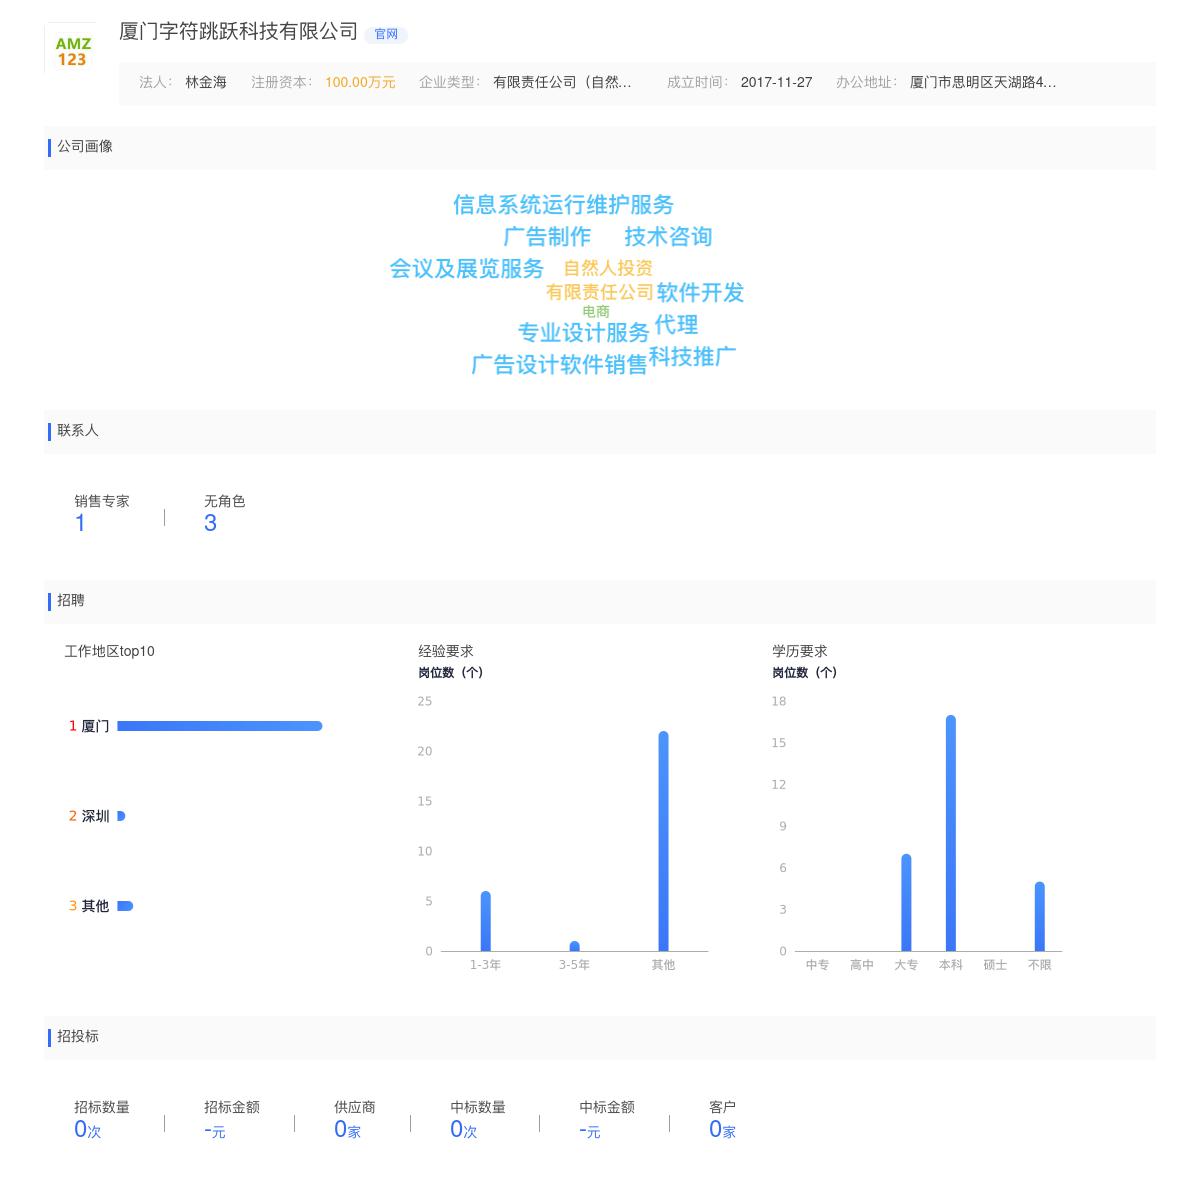The height and width of the screenshot is (1188, 1200).
Task: Click the 3-5年 experience bar
Action: point(575,946)
